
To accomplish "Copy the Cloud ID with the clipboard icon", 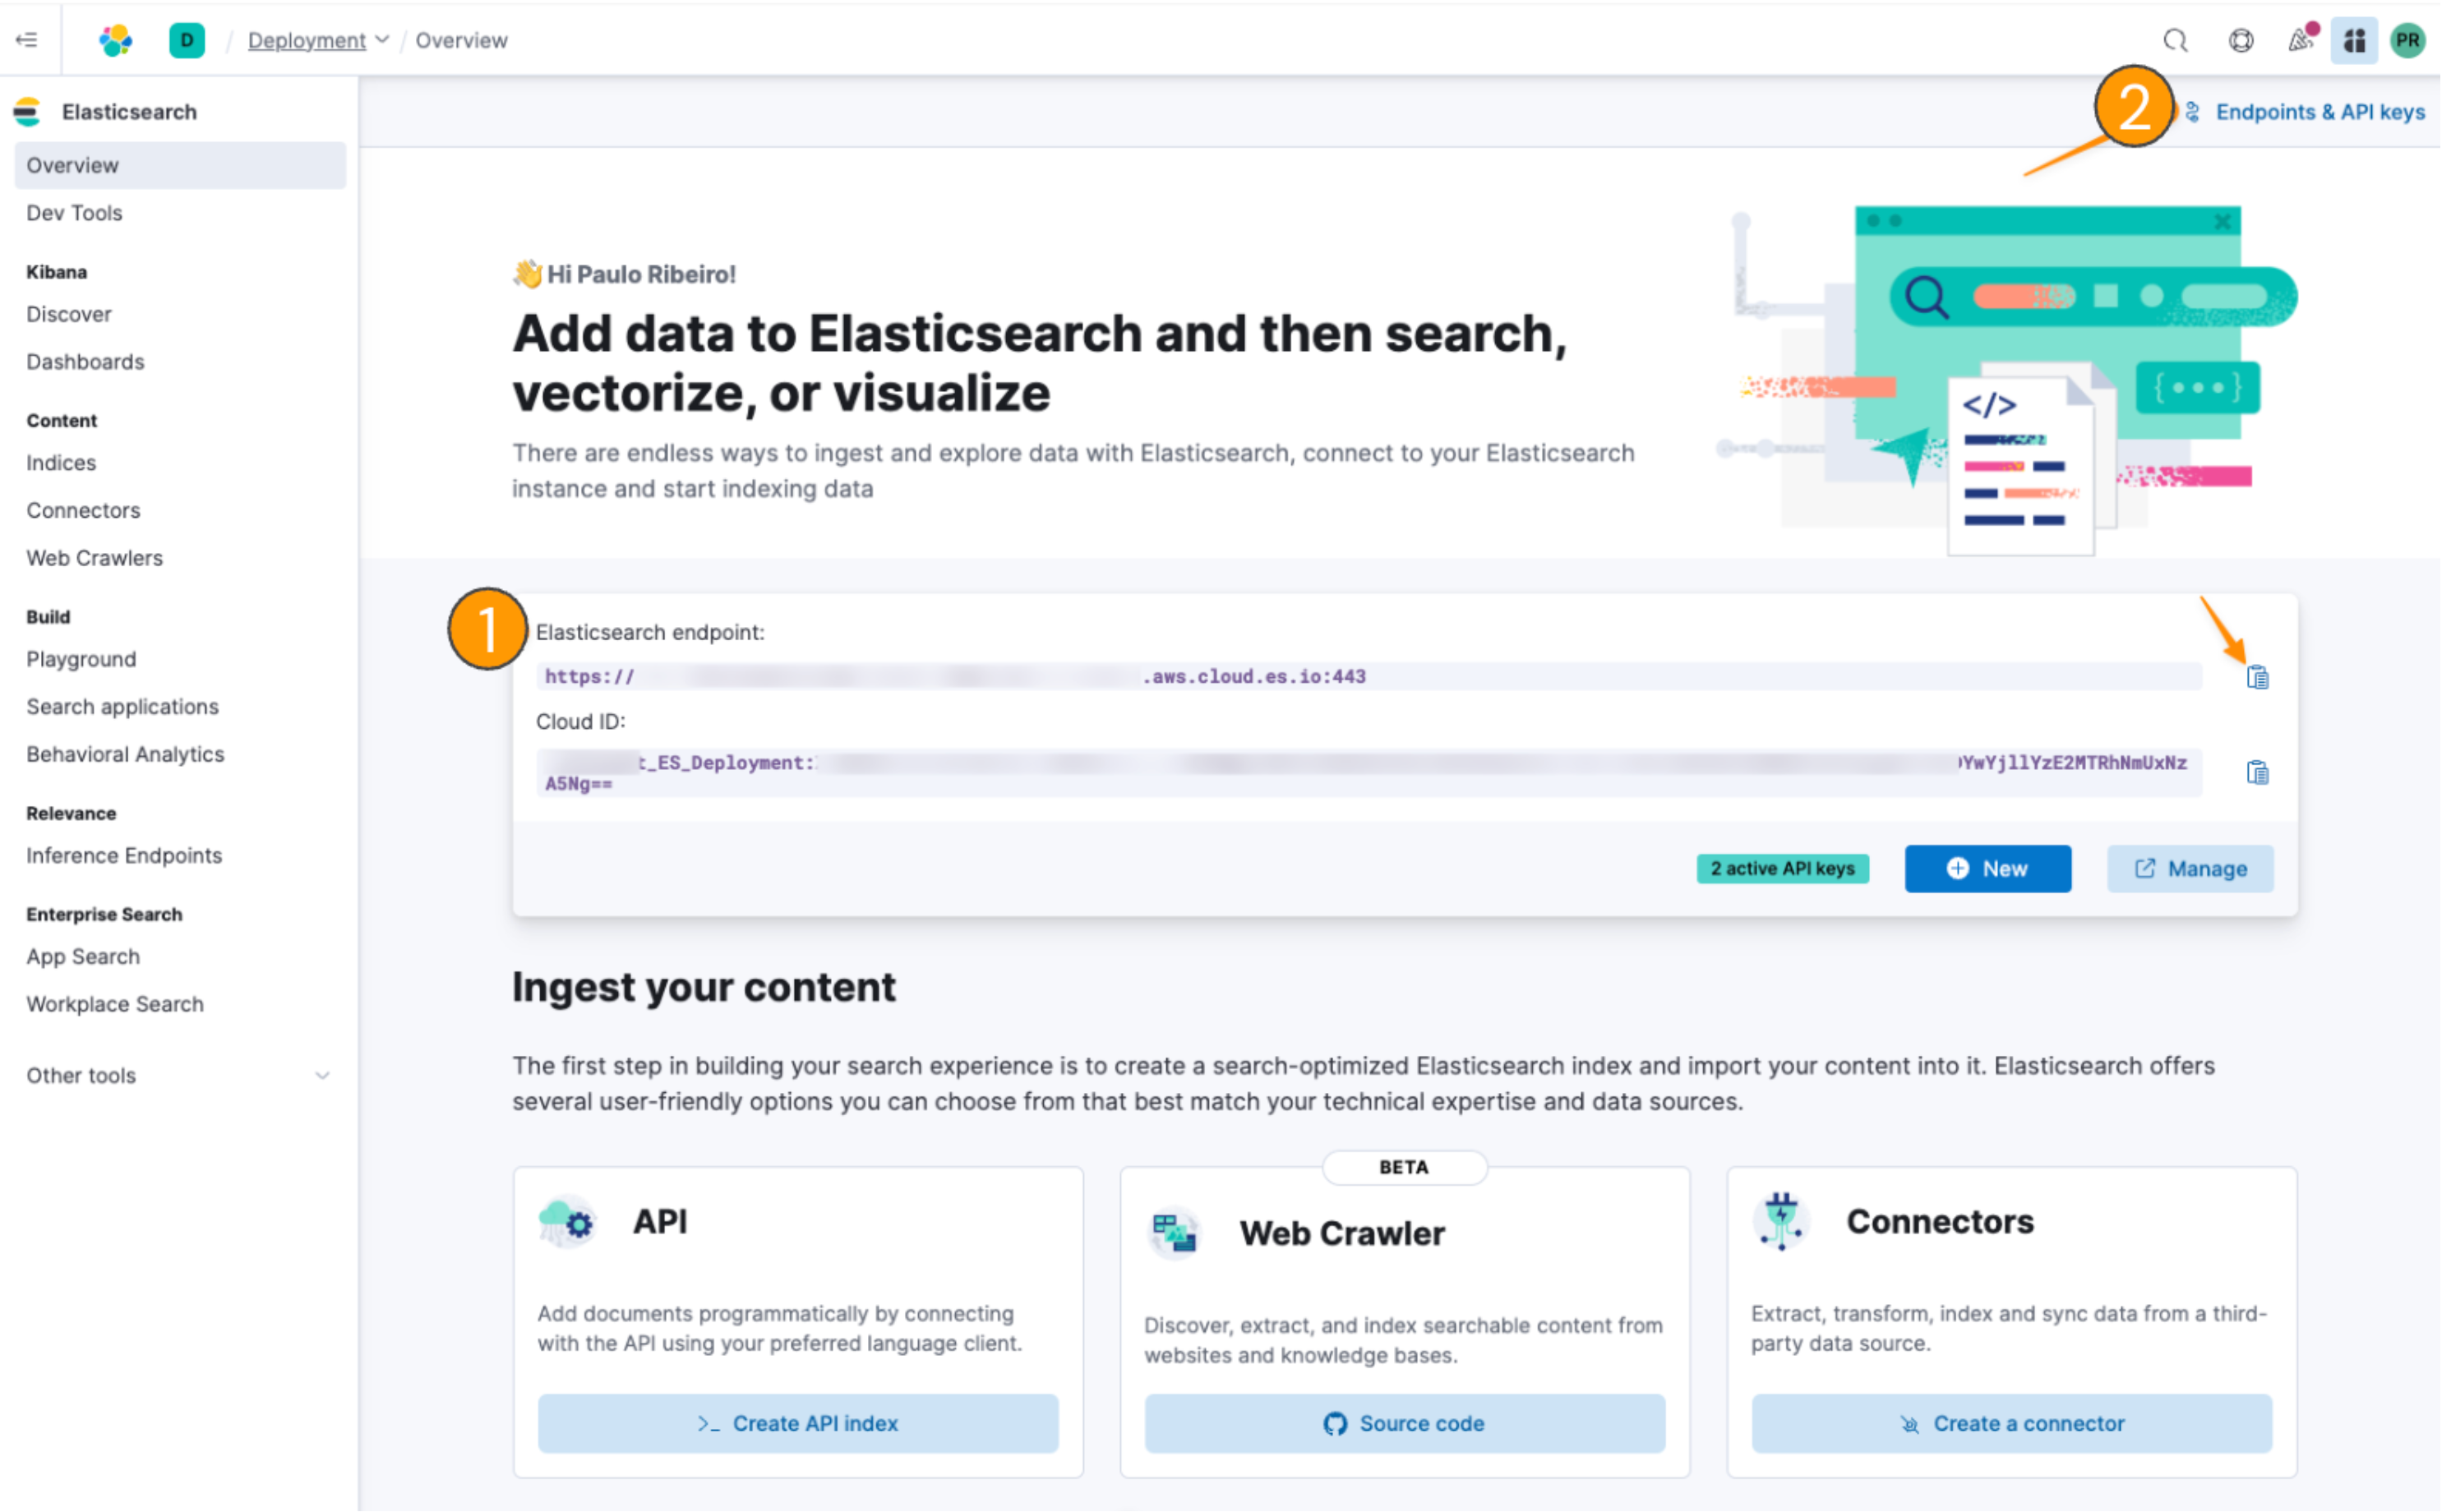I will [x=2257, y=771].
